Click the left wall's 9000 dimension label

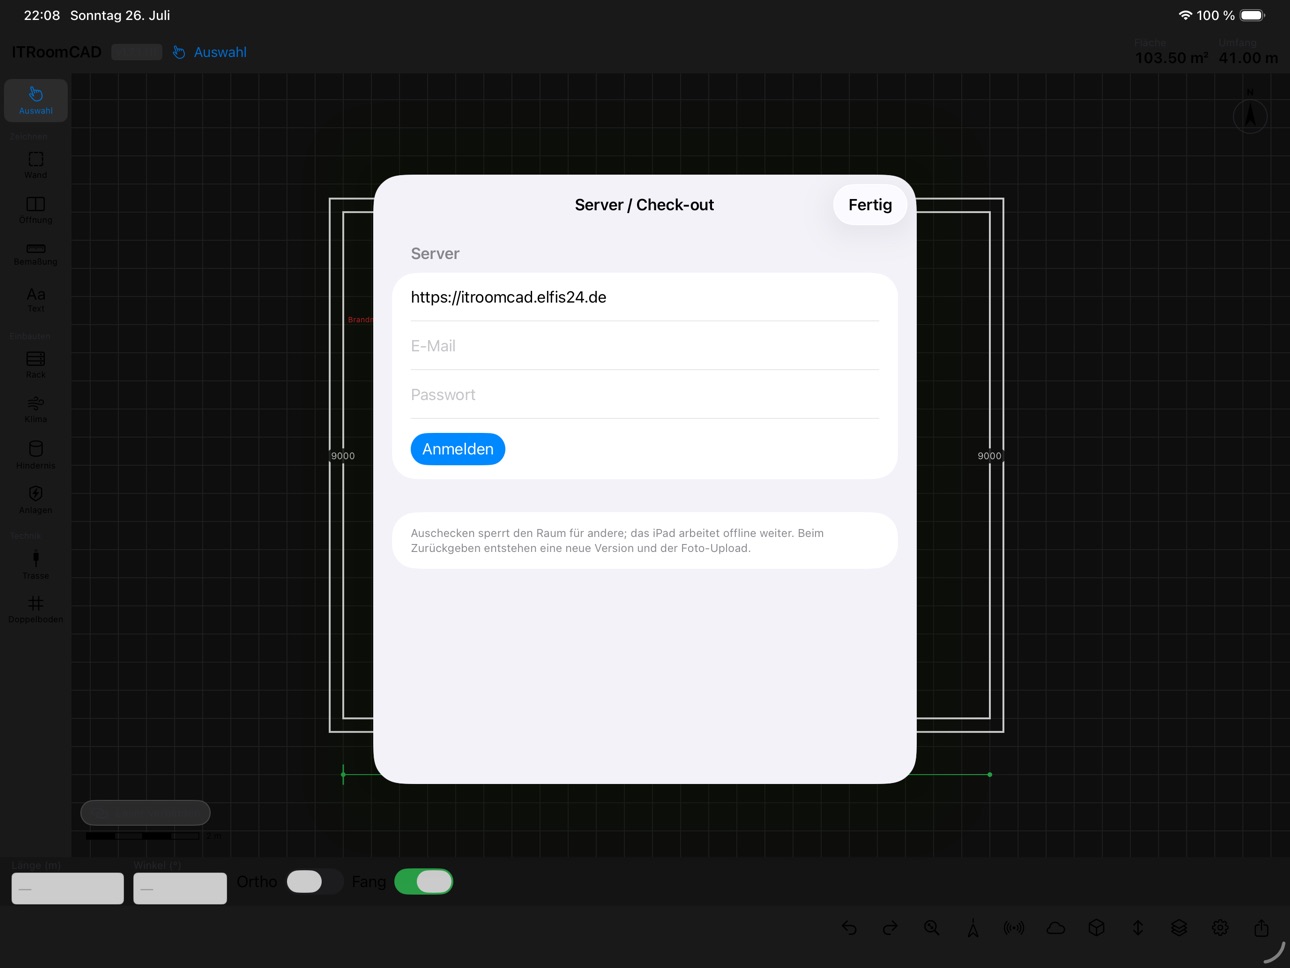(x=343, y=456)
